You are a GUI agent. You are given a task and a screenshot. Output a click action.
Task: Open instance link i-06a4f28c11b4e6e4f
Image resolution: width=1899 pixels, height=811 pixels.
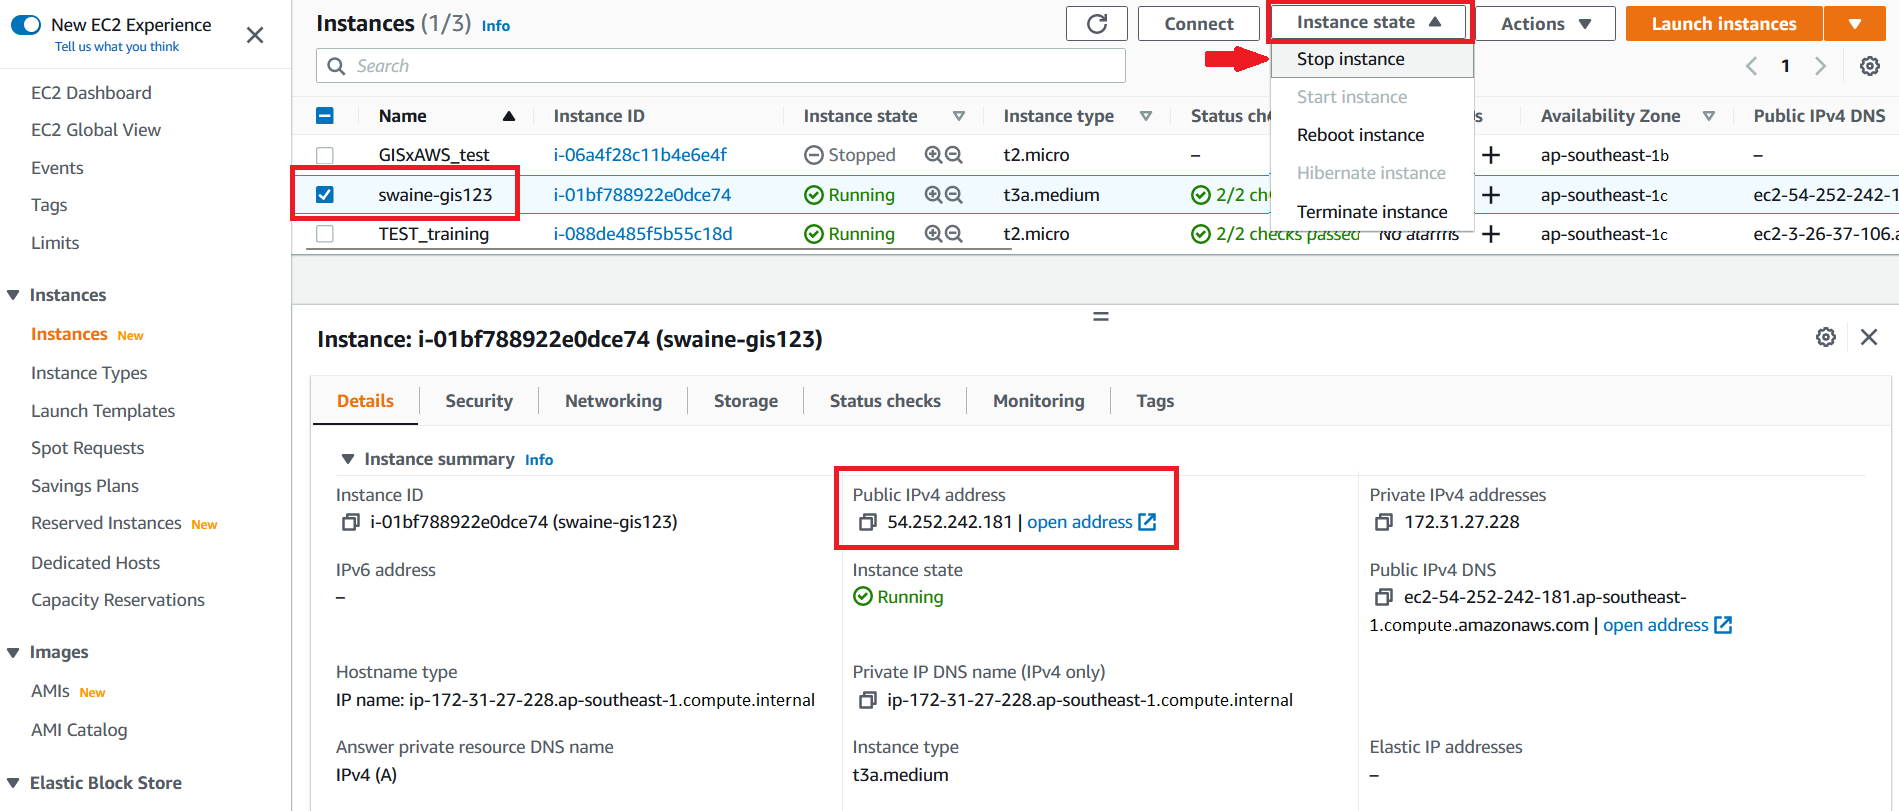pos(640,155)
